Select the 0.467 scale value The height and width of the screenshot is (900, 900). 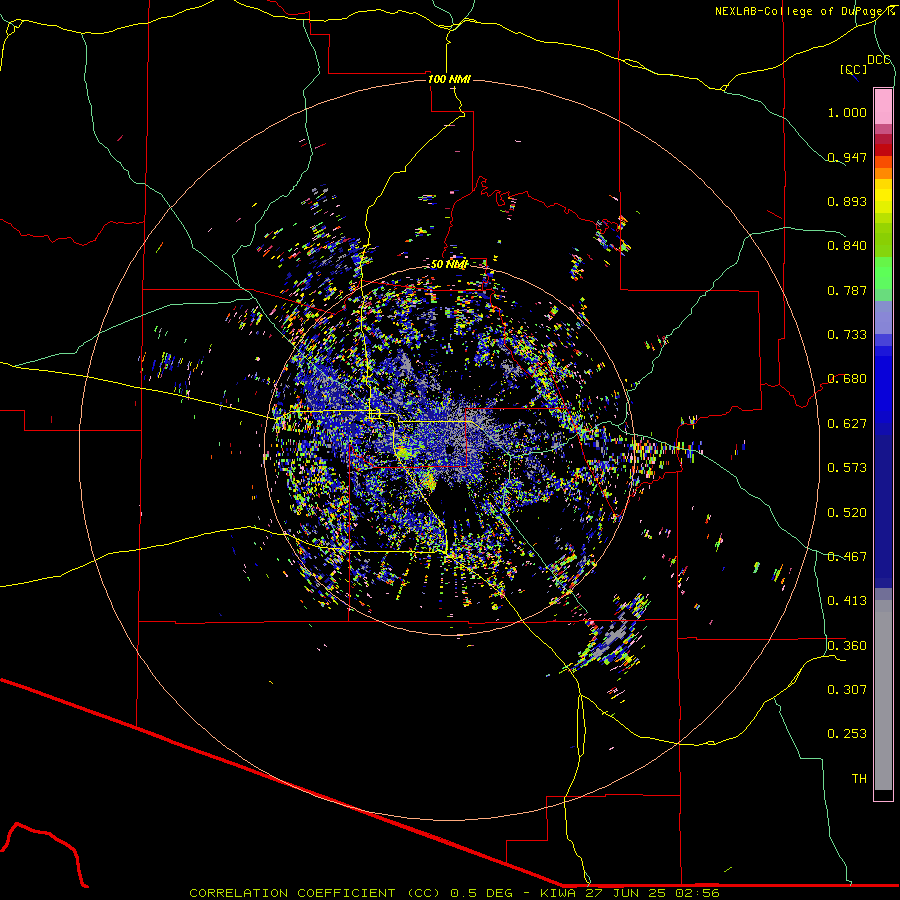[847, 557]
